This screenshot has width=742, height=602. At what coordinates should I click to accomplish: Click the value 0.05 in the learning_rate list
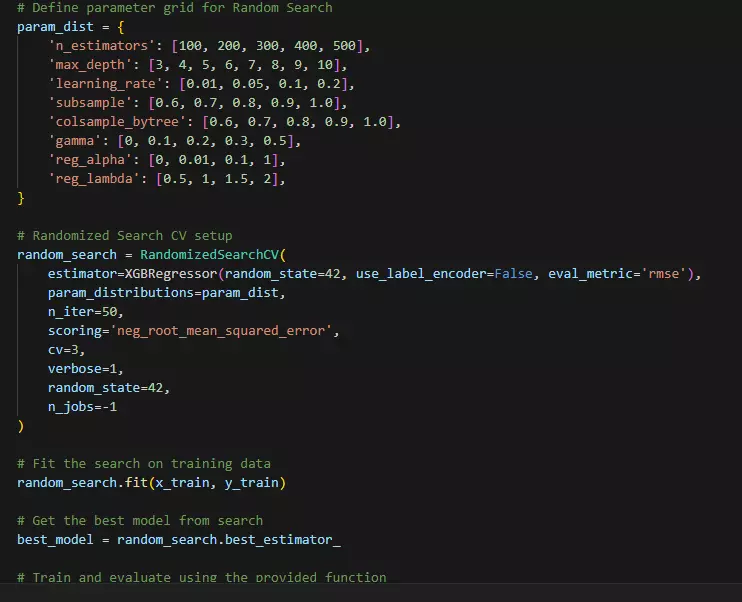pos(248,84)
